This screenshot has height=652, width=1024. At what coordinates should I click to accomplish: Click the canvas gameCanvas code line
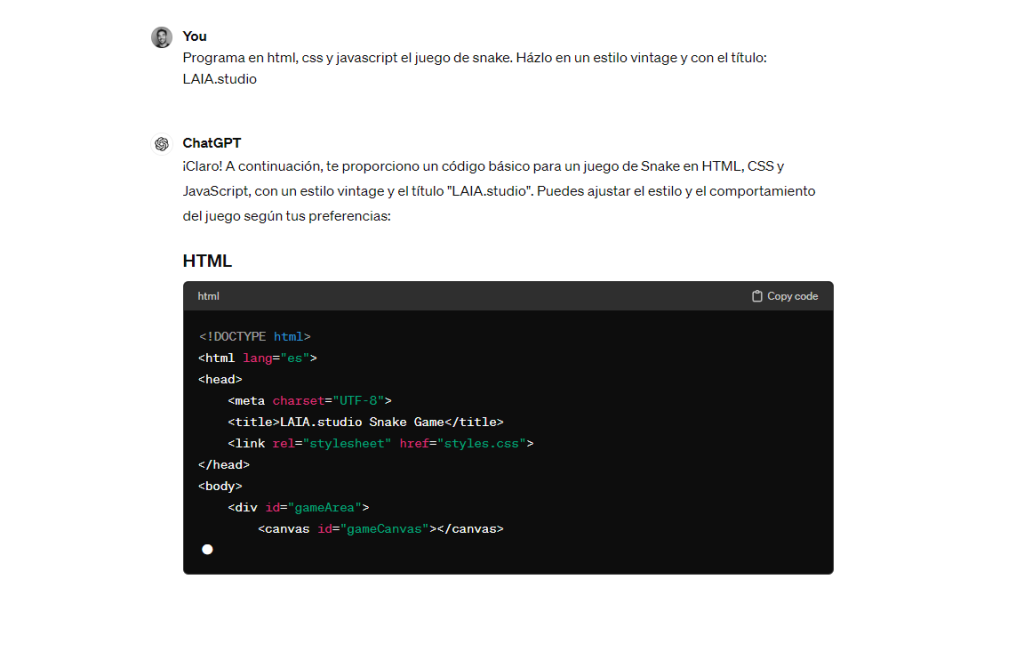380,529
